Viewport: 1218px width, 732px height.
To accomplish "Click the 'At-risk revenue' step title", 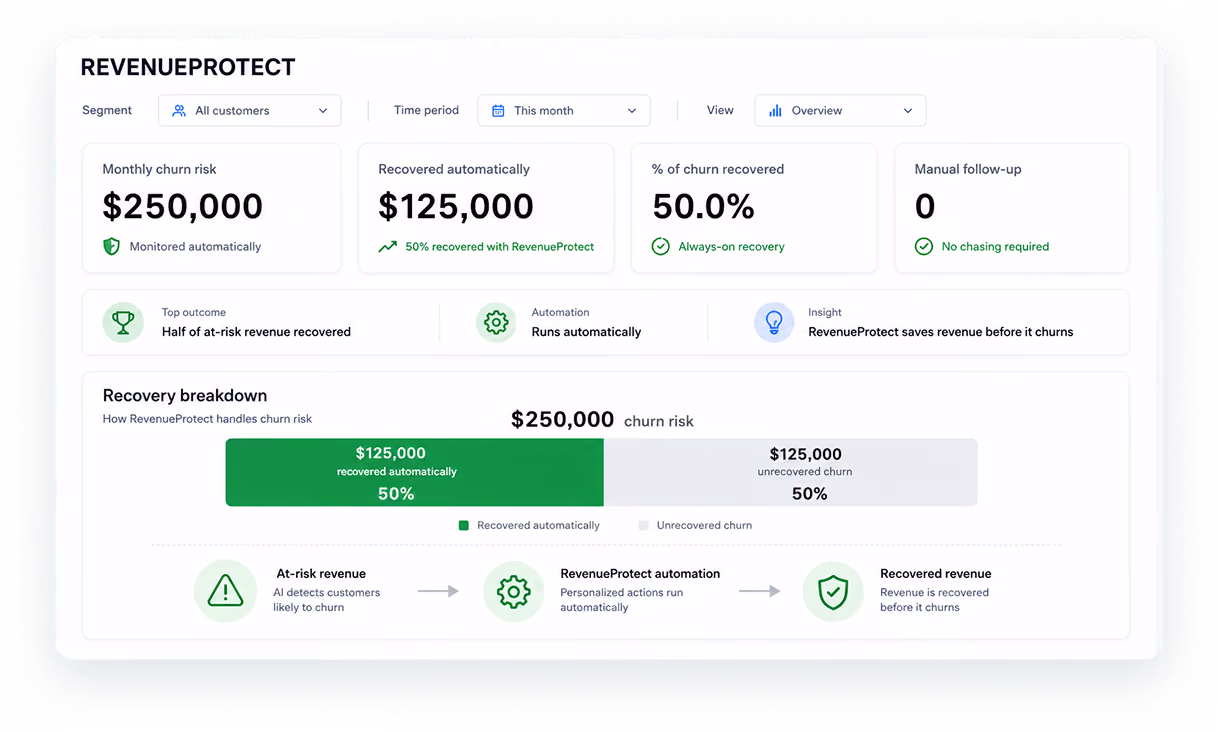I will (321, 574).
